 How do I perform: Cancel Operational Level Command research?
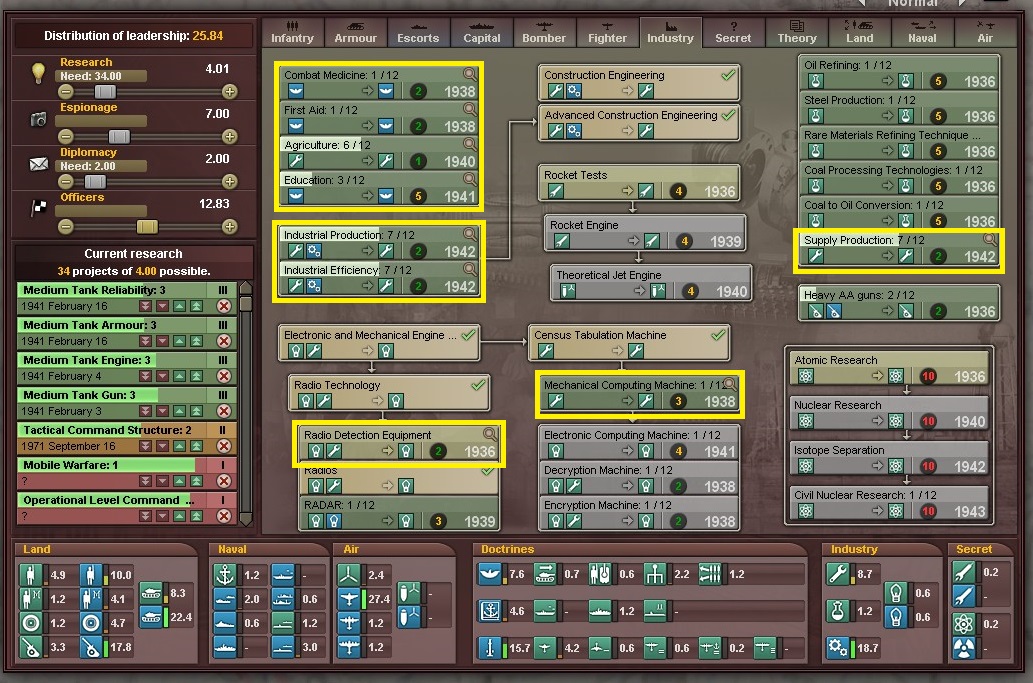(x=224, y=516)
